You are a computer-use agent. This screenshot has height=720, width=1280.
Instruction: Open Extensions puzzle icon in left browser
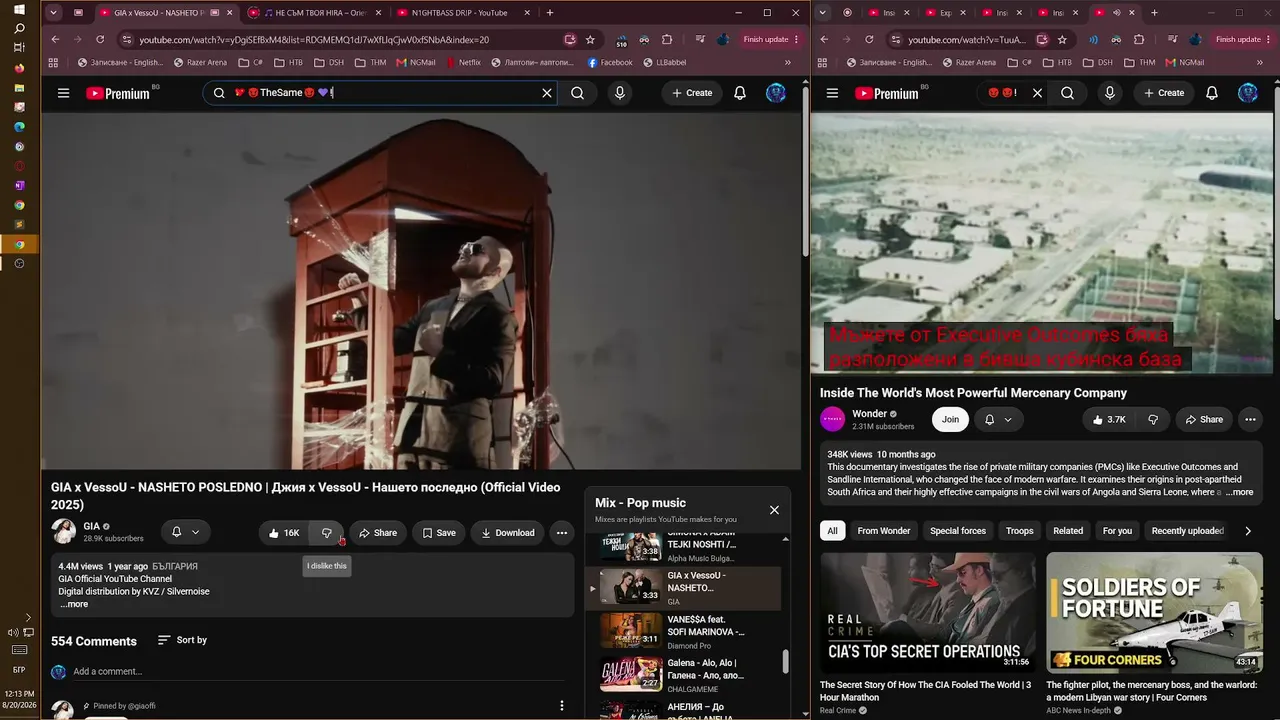(x=667, y=40)
